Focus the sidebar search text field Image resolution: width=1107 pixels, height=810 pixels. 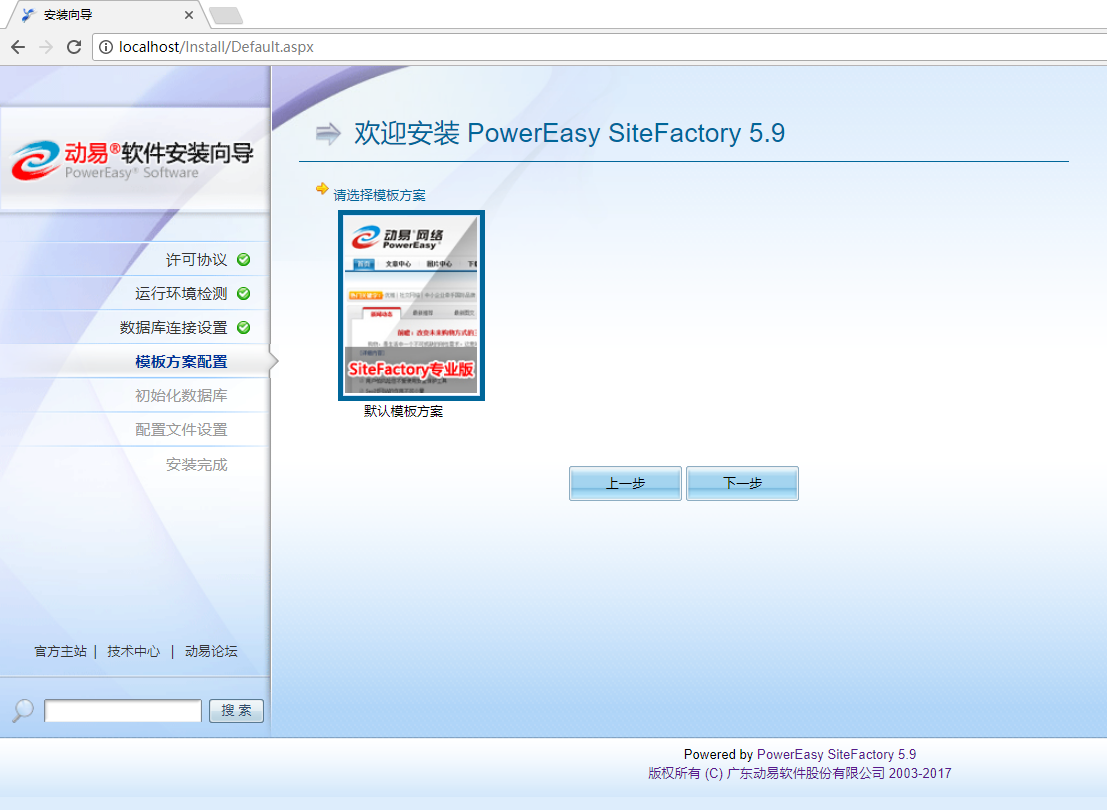pos(123,711)
